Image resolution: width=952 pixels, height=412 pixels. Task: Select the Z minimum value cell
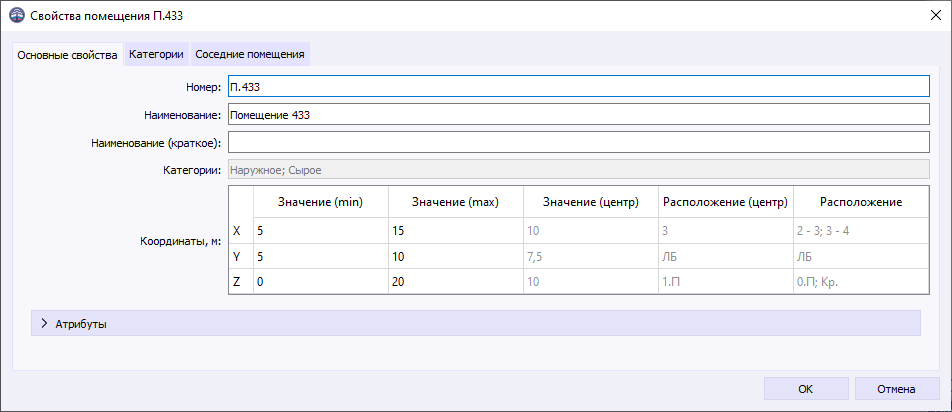(x=320, y=282)
